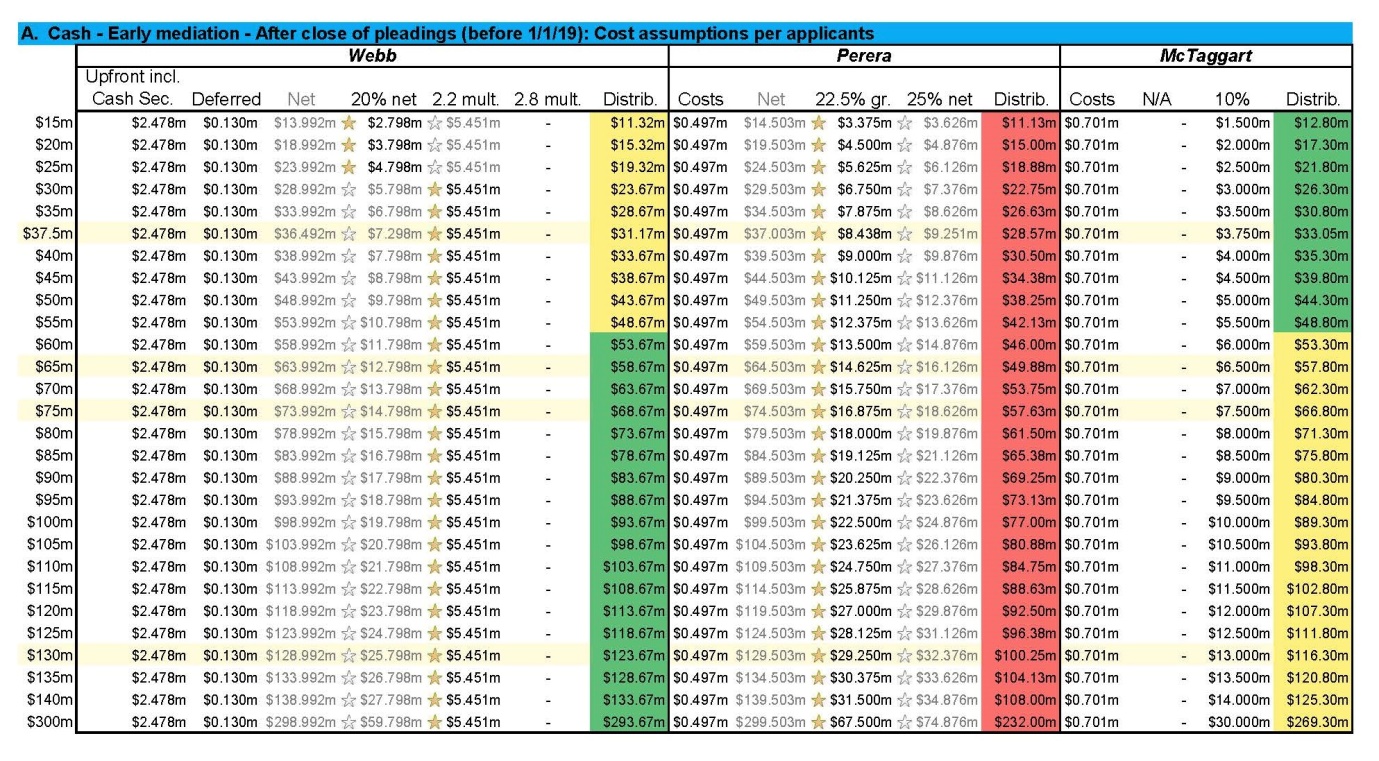Image resolution: width=1379 pixels, height=761 pixels.
Task: Select the gold star before $11.250m
Action: tap(818, 300)
